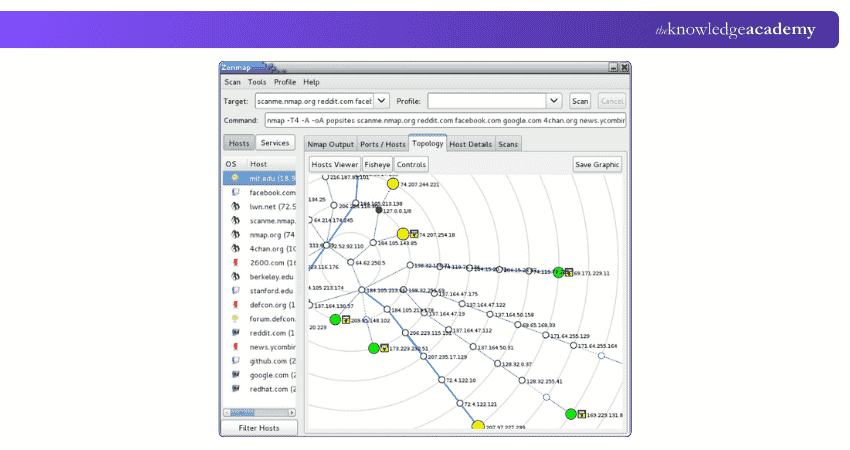Viewport: 850px width, 450px height.
Task: Open the Scan menu
Action: [x=233, y=82]
